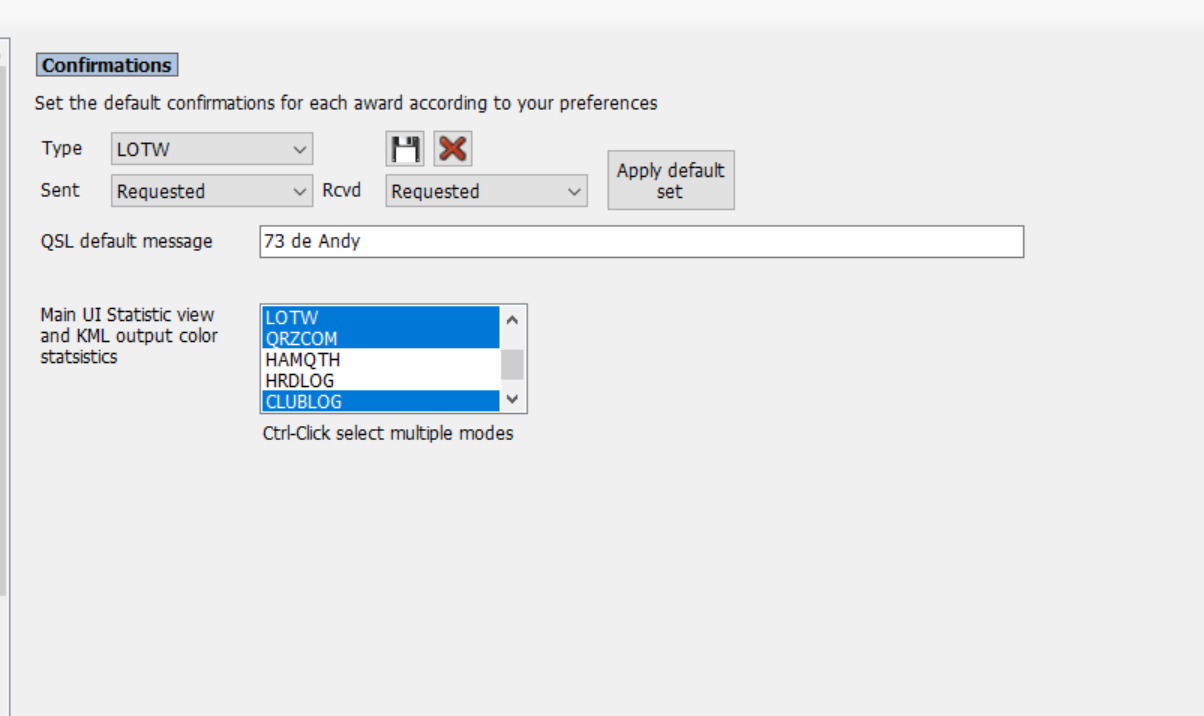The height and width of the screenshot is (716, 1204).
Task: Click the Confirmations section header
Action: [x=107, y=65]
